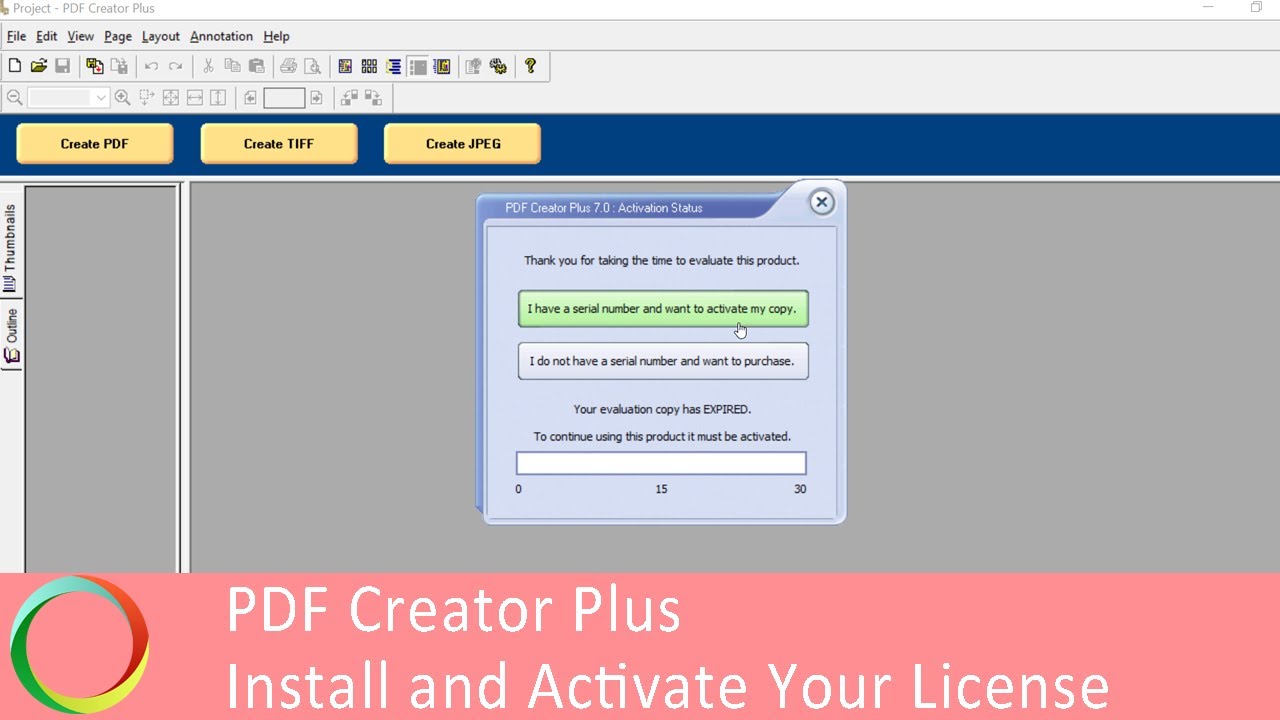Open settings with the gears icon

[498, 66]
